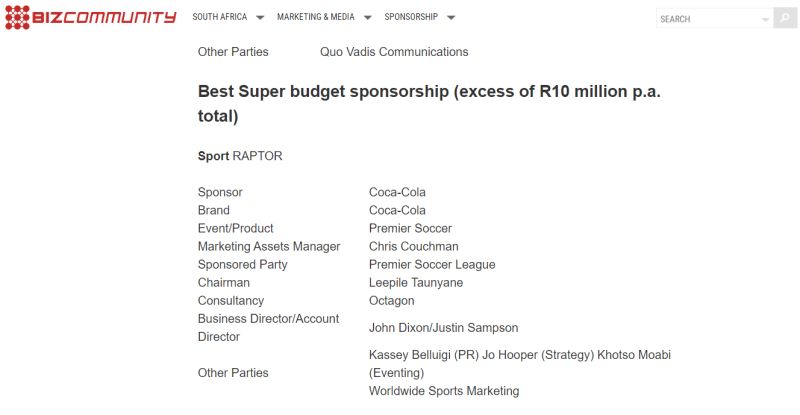Click inside the Search input field

tap(708, 18)
